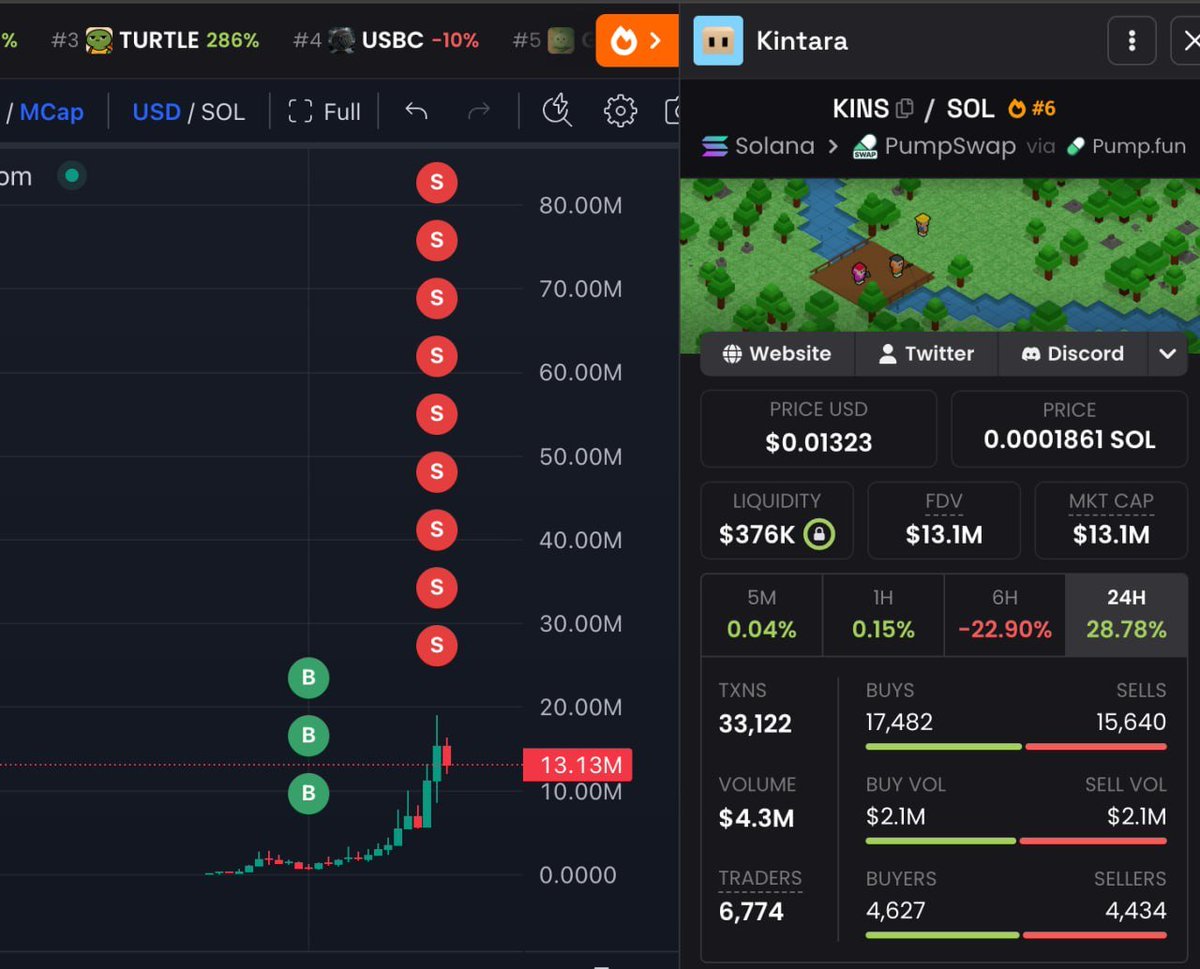
Task: Click the LIQUIDITY $376K box
Action: [777, 520]
